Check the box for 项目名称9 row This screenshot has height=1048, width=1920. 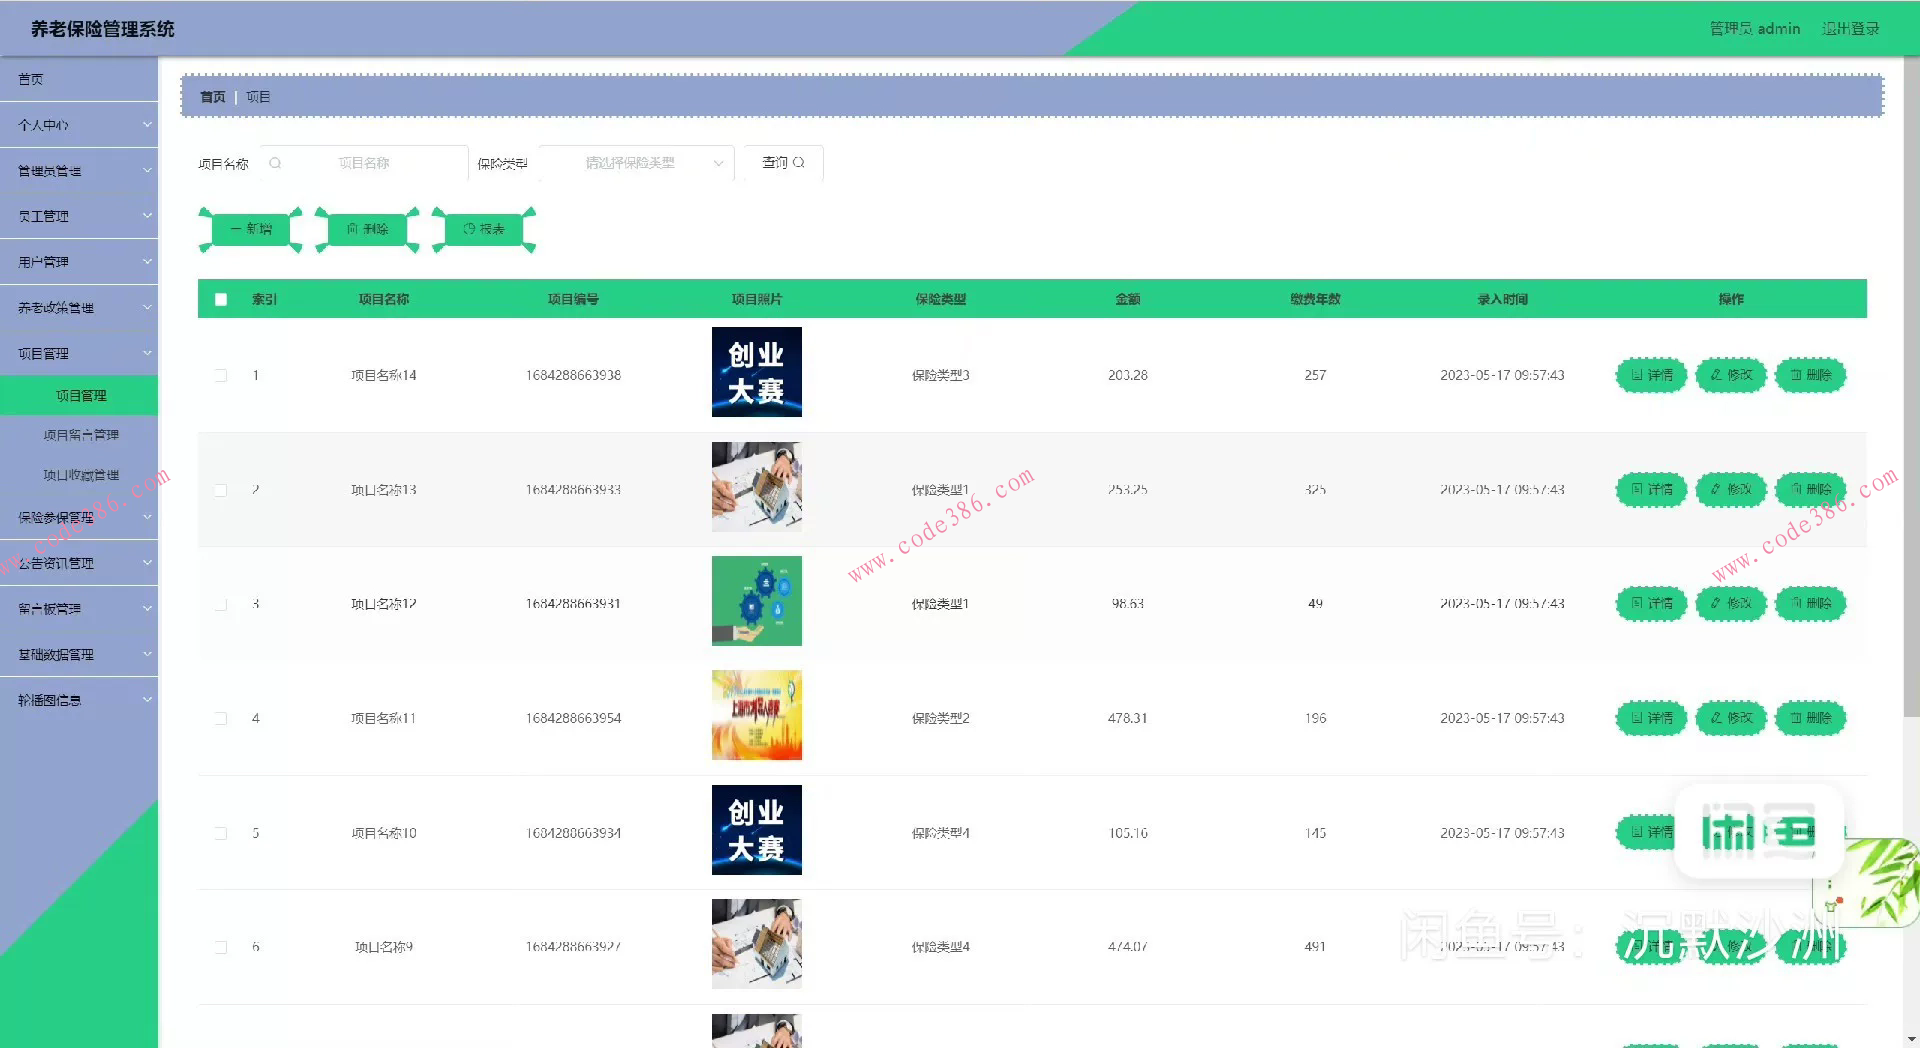[x=221, y=947]
